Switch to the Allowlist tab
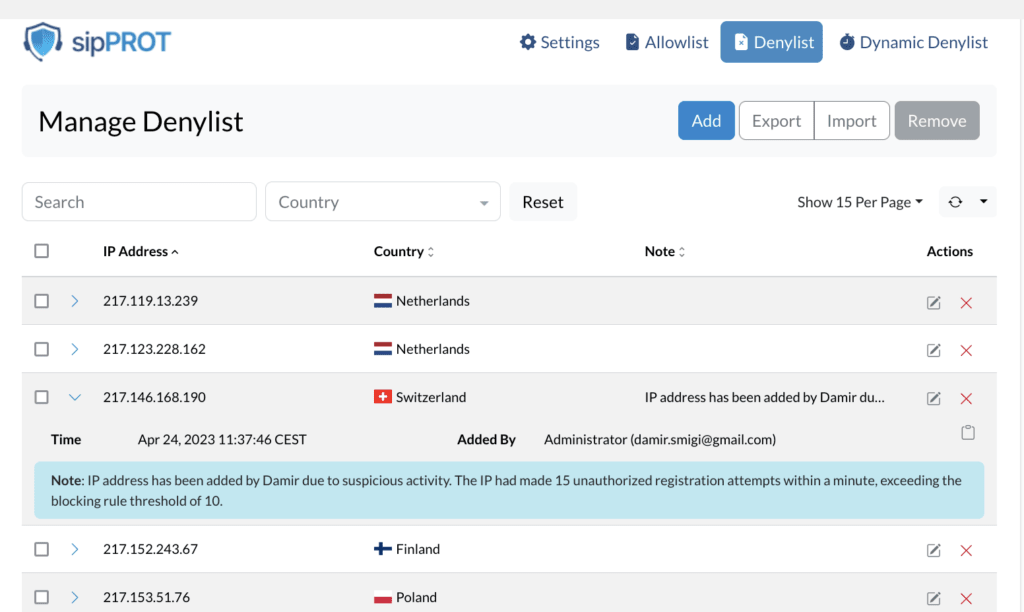Image resolution: width=1024 pixels, height=612 pixels. [666, 42]
